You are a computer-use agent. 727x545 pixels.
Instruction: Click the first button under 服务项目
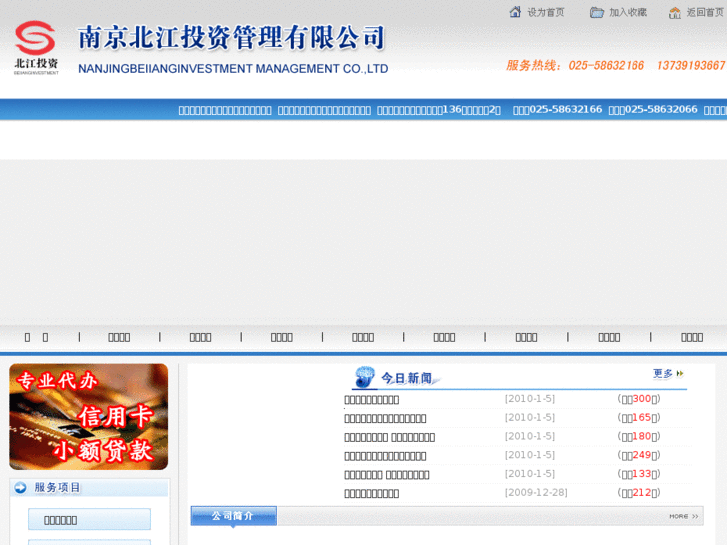pyautogui.click(x=89, y=519)
